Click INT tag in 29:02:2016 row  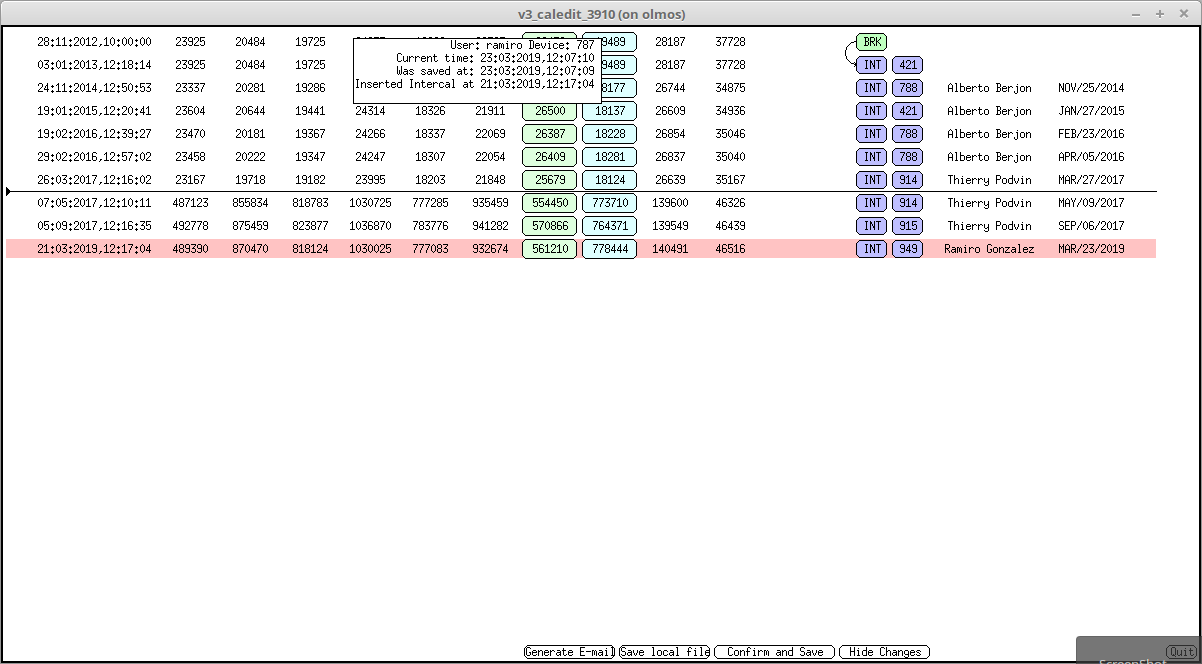[872, 157]
